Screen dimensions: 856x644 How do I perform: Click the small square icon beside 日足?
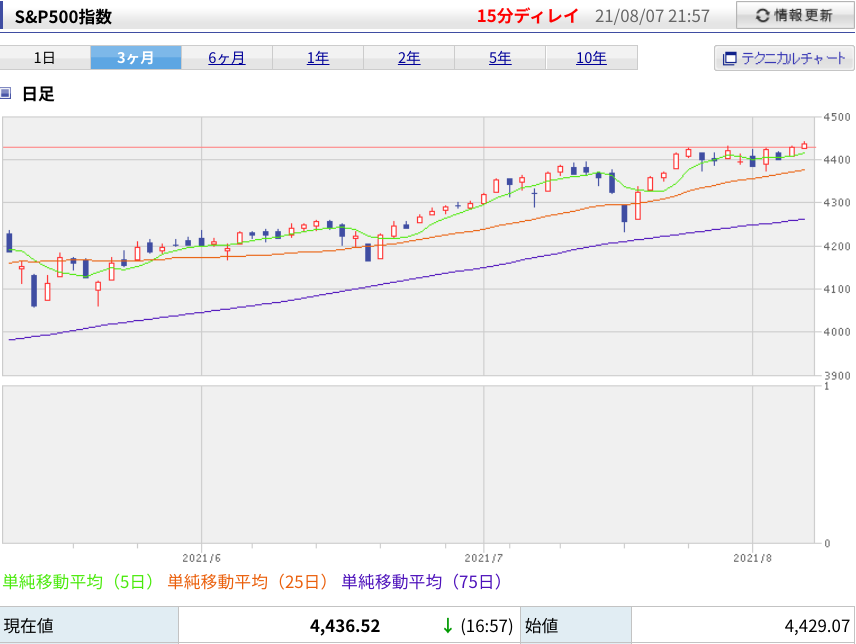point(5,93)
